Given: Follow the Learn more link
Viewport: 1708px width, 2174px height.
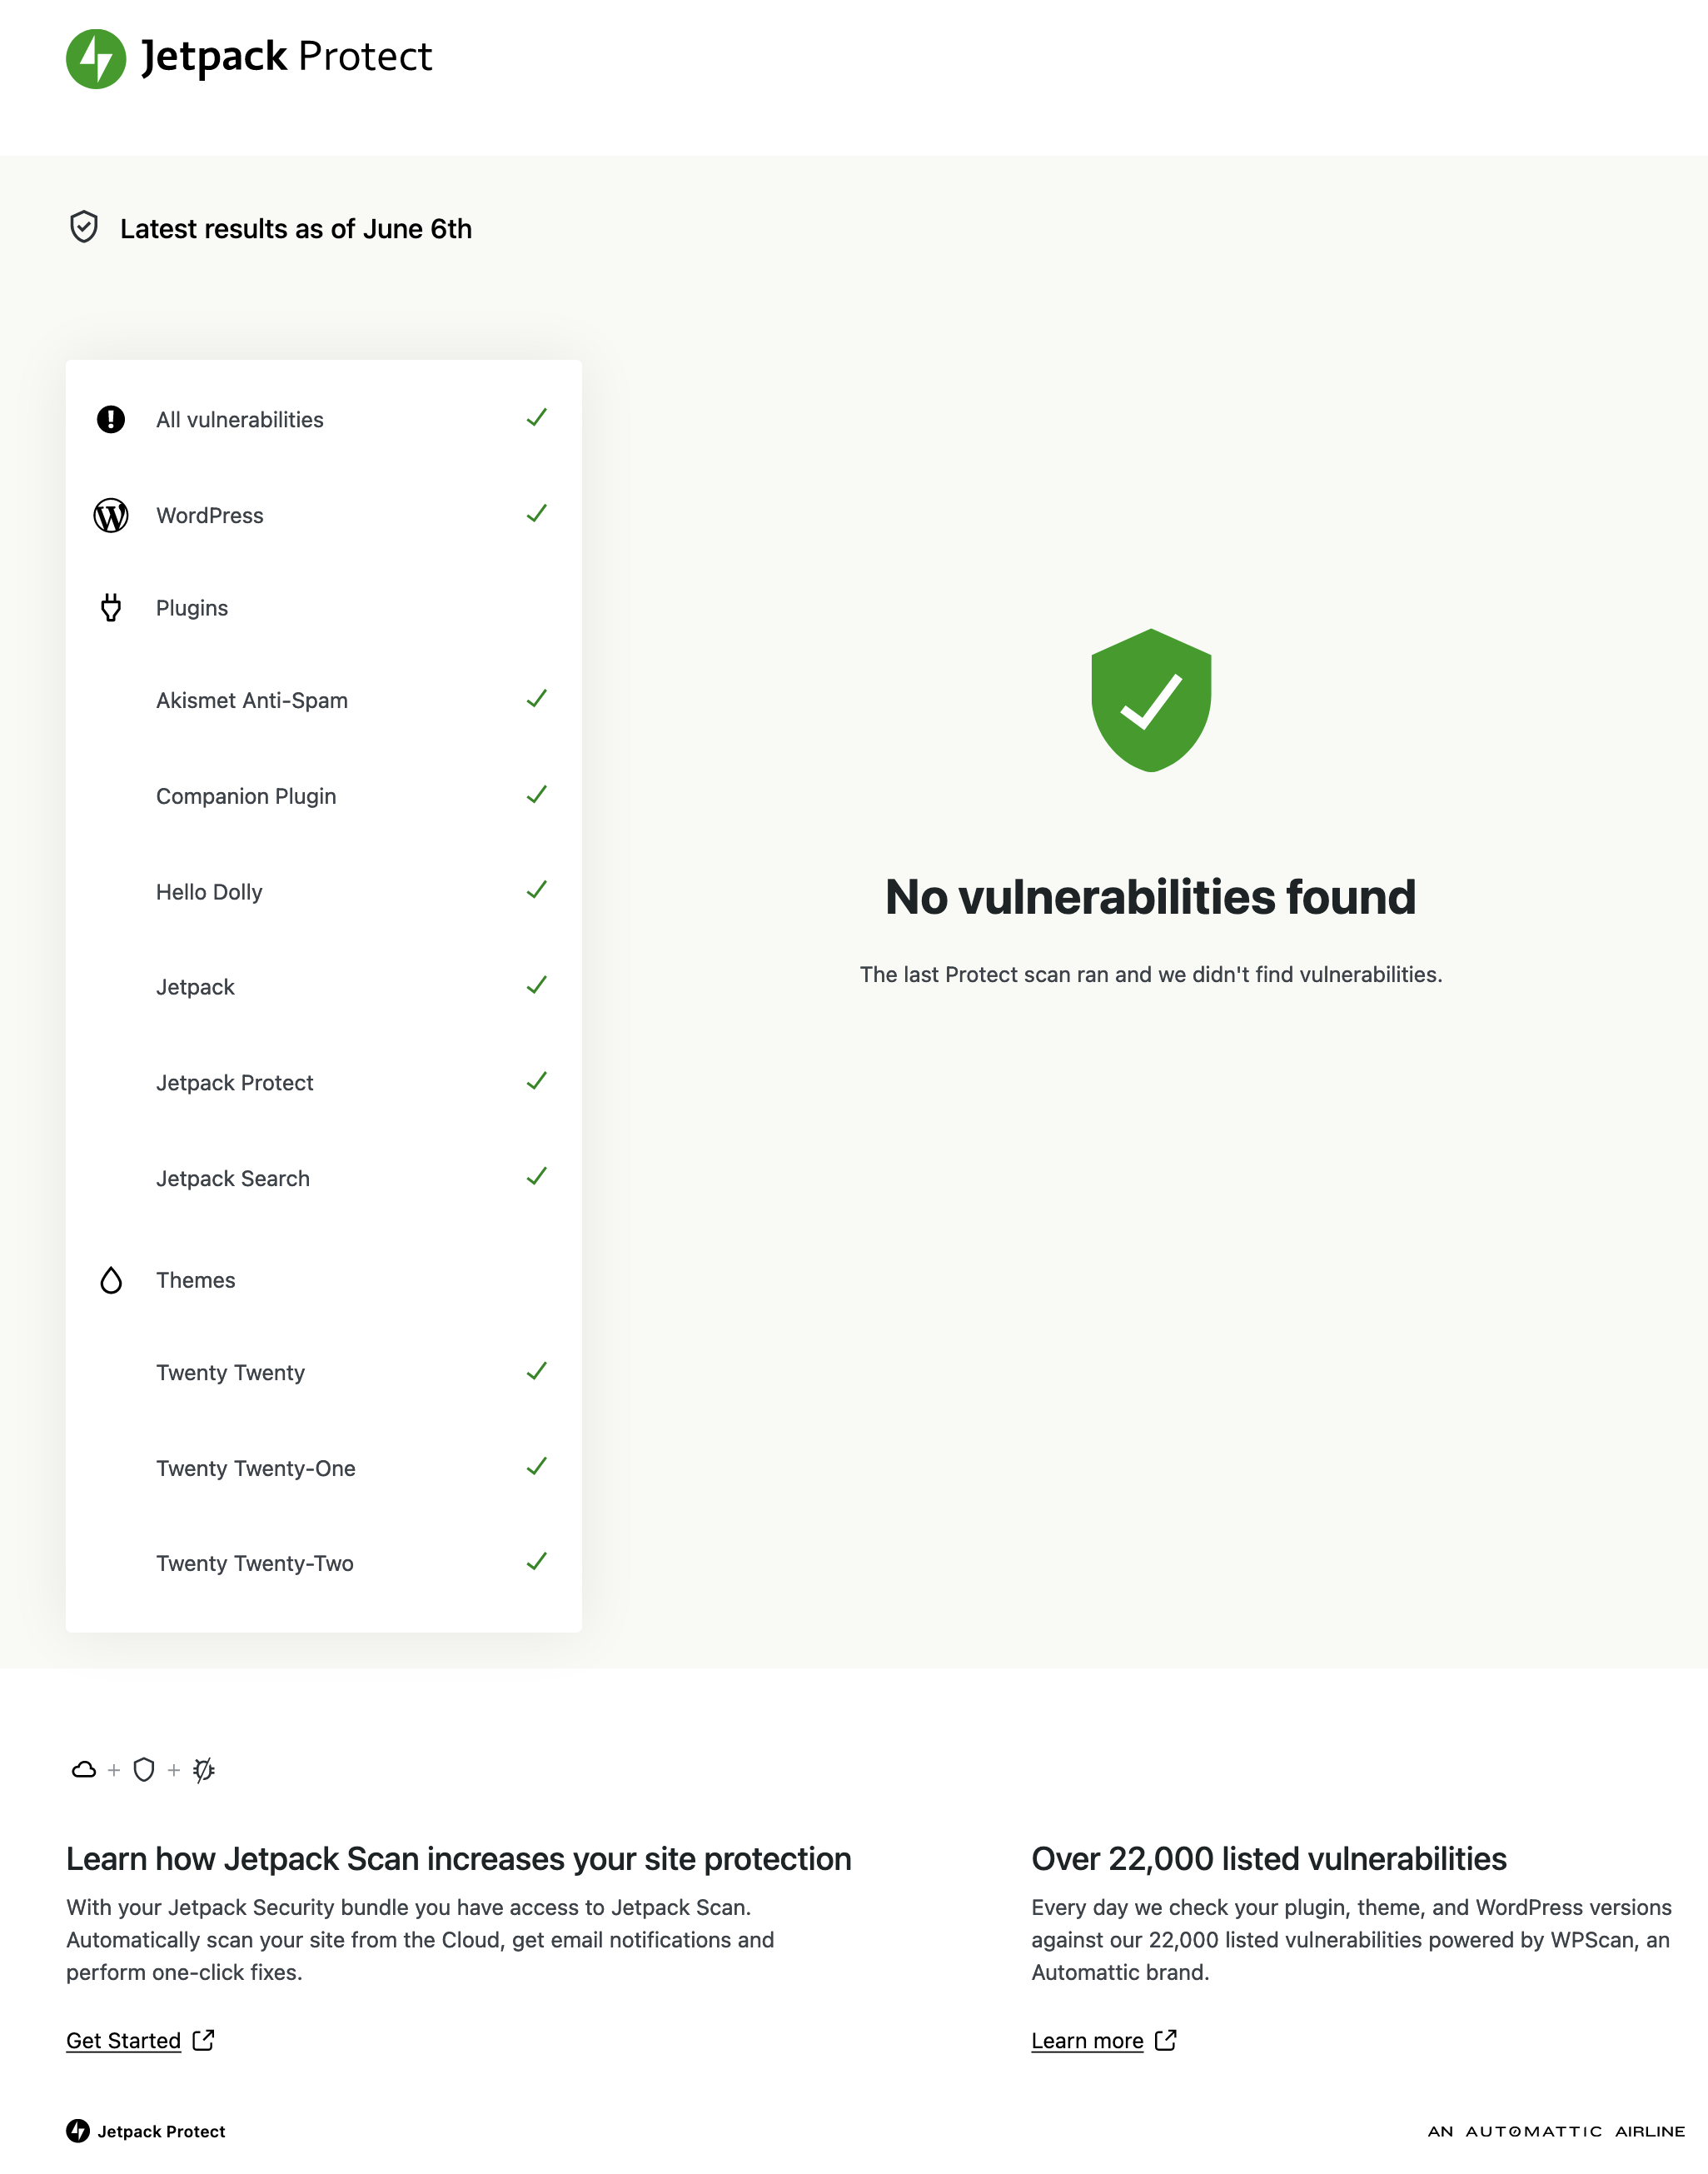Looking at the screenshot, I should 1087,2041.
